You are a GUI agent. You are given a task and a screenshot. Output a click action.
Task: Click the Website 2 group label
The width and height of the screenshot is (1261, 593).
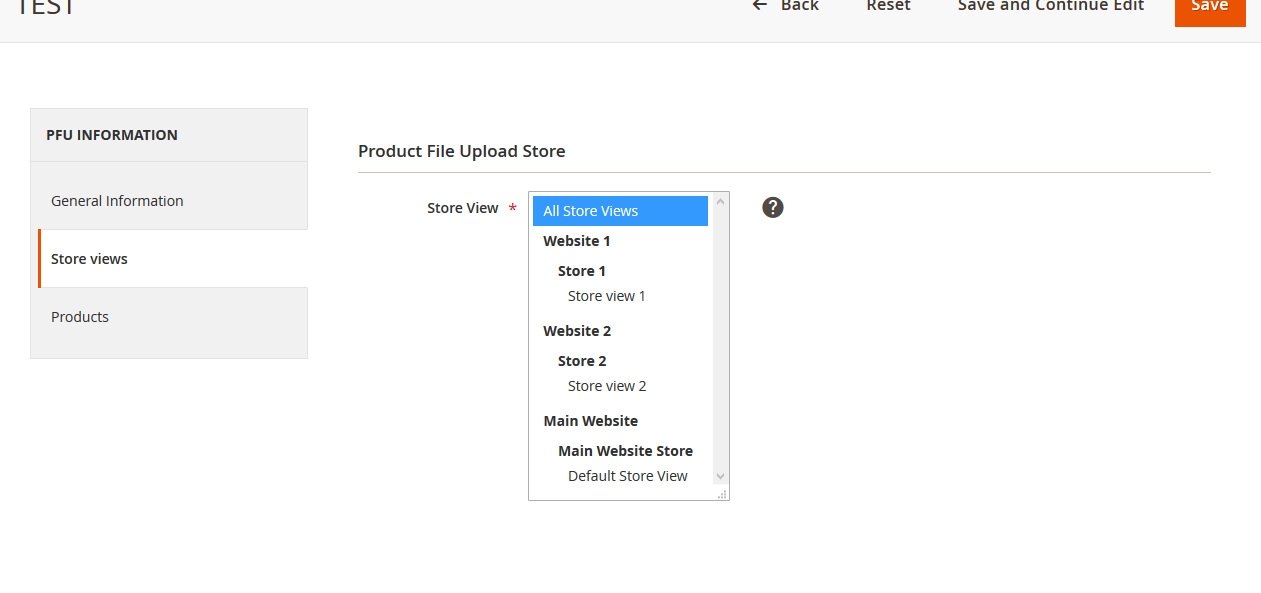(577, 331)
